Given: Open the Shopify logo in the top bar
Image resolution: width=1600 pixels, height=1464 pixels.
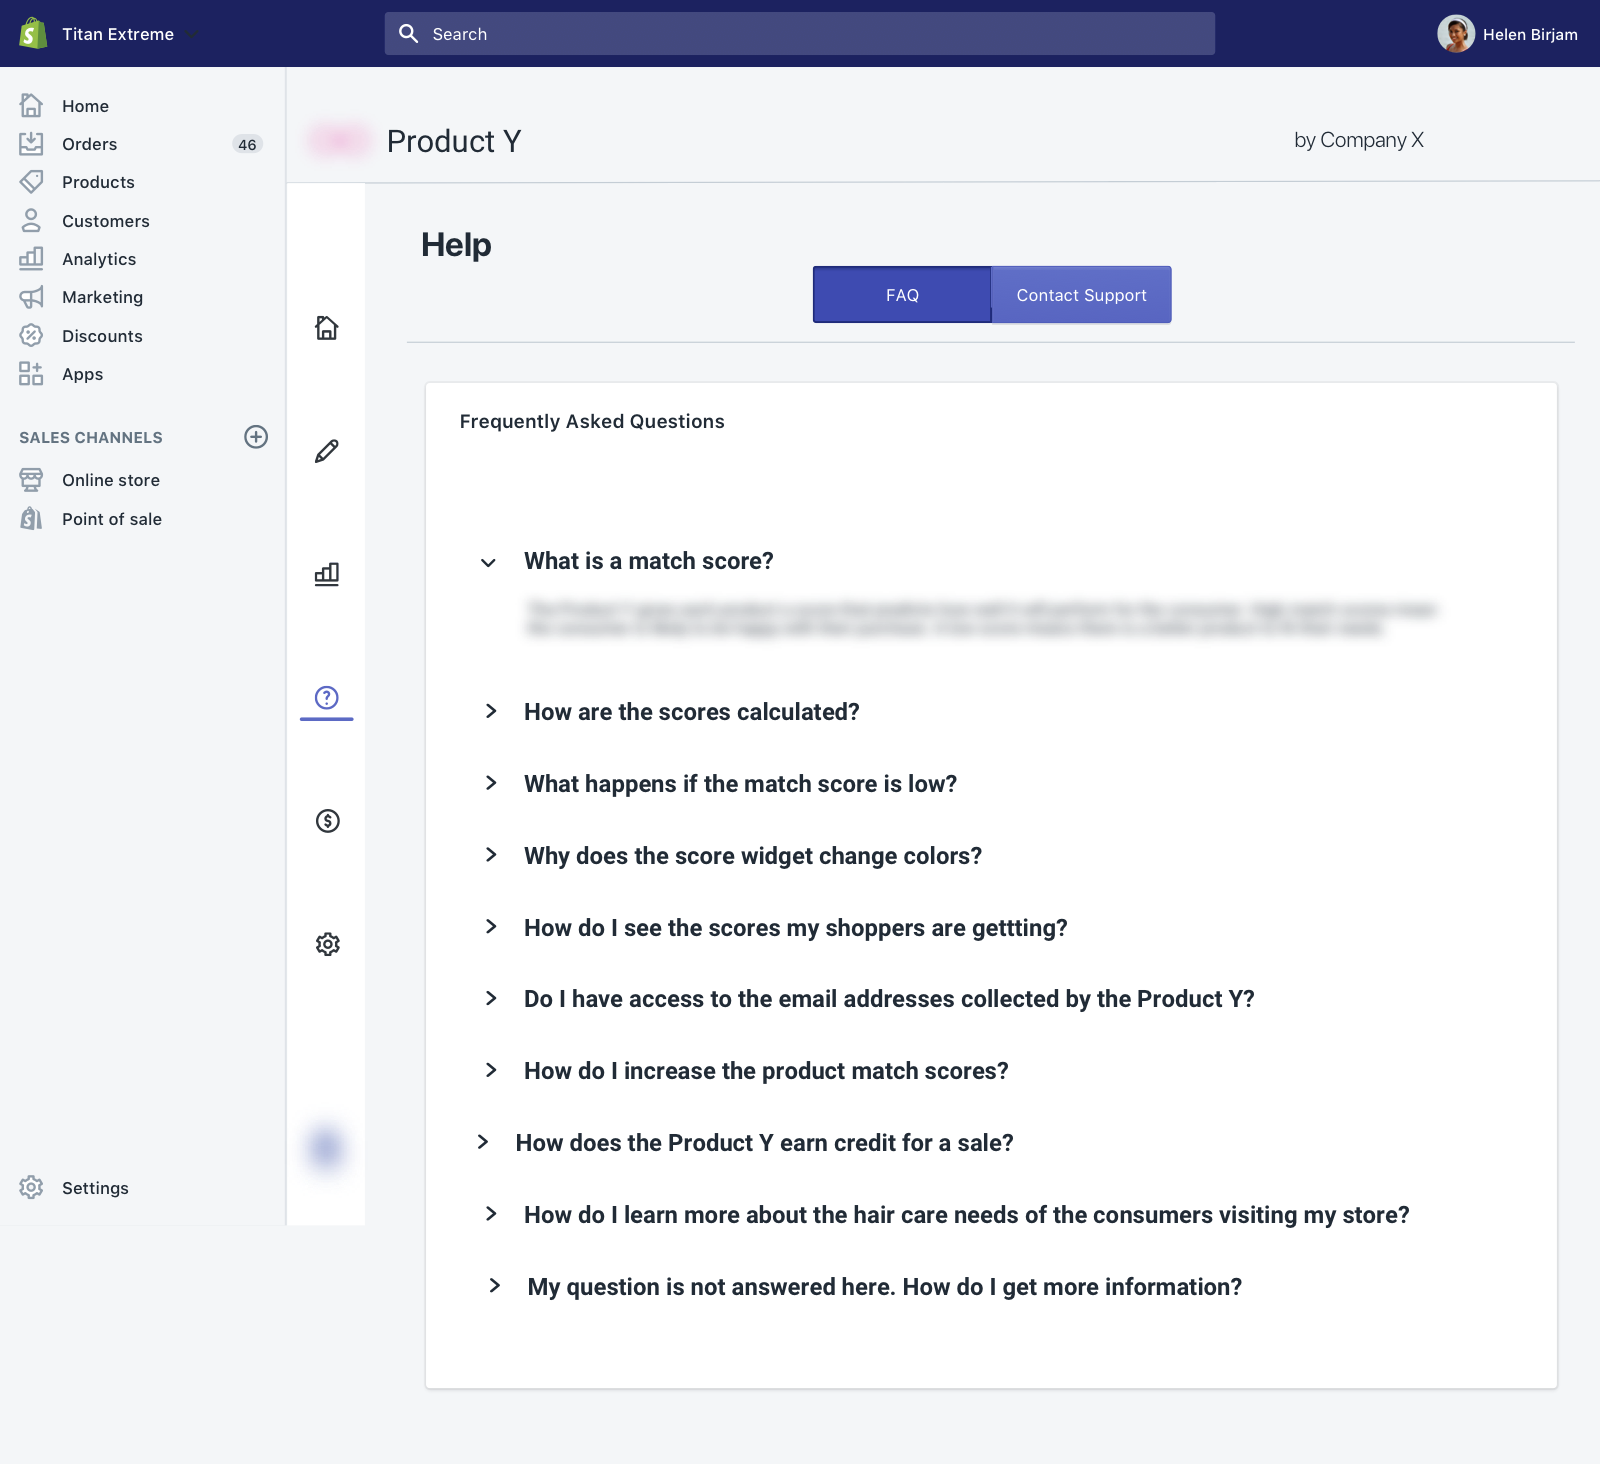Looking at the screenshot, I should pos(33,33).
